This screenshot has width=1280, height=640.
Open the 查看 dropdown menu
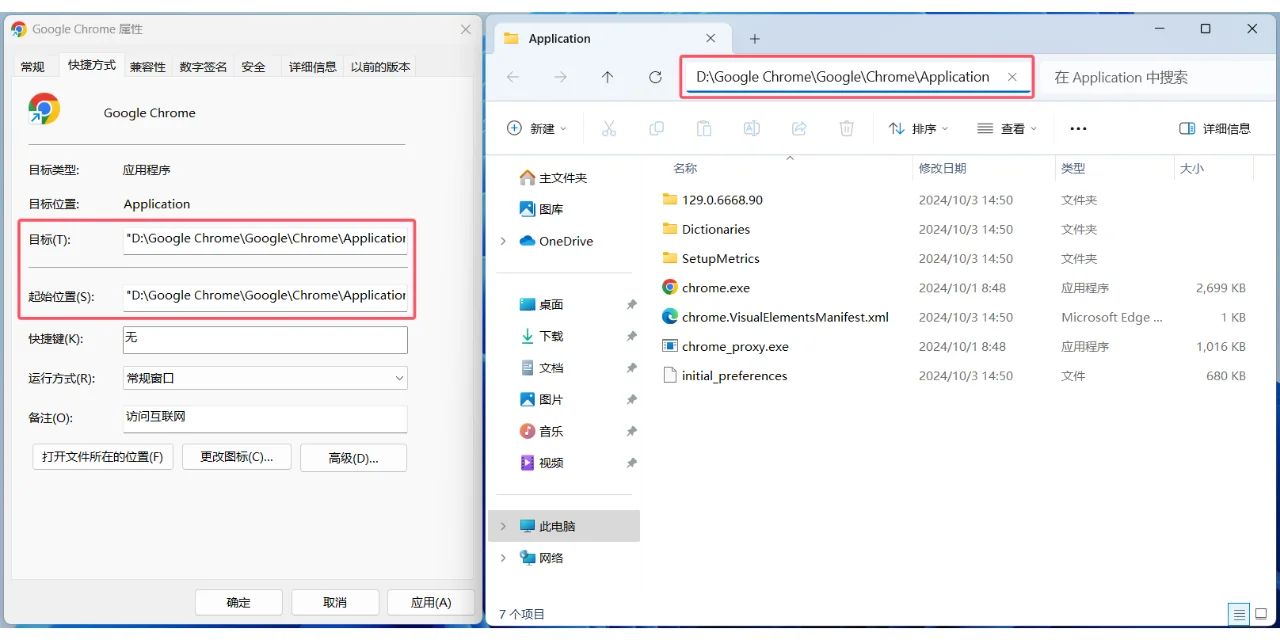tap(1007, 128)
